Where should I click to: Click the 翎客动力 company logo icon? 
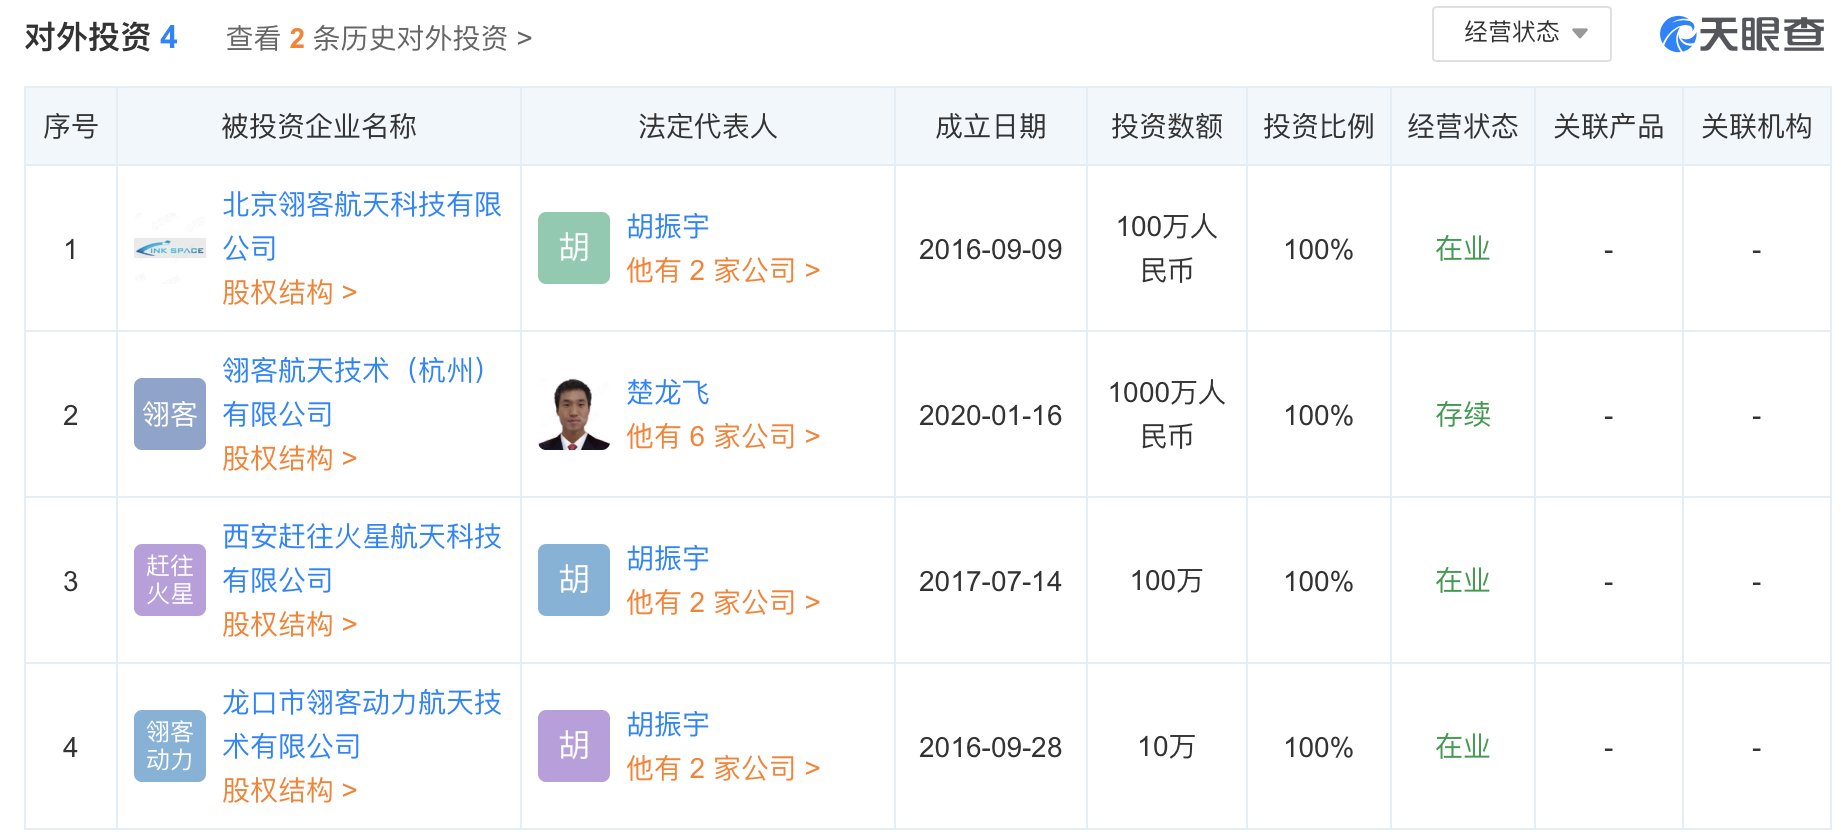coord(170,746)
